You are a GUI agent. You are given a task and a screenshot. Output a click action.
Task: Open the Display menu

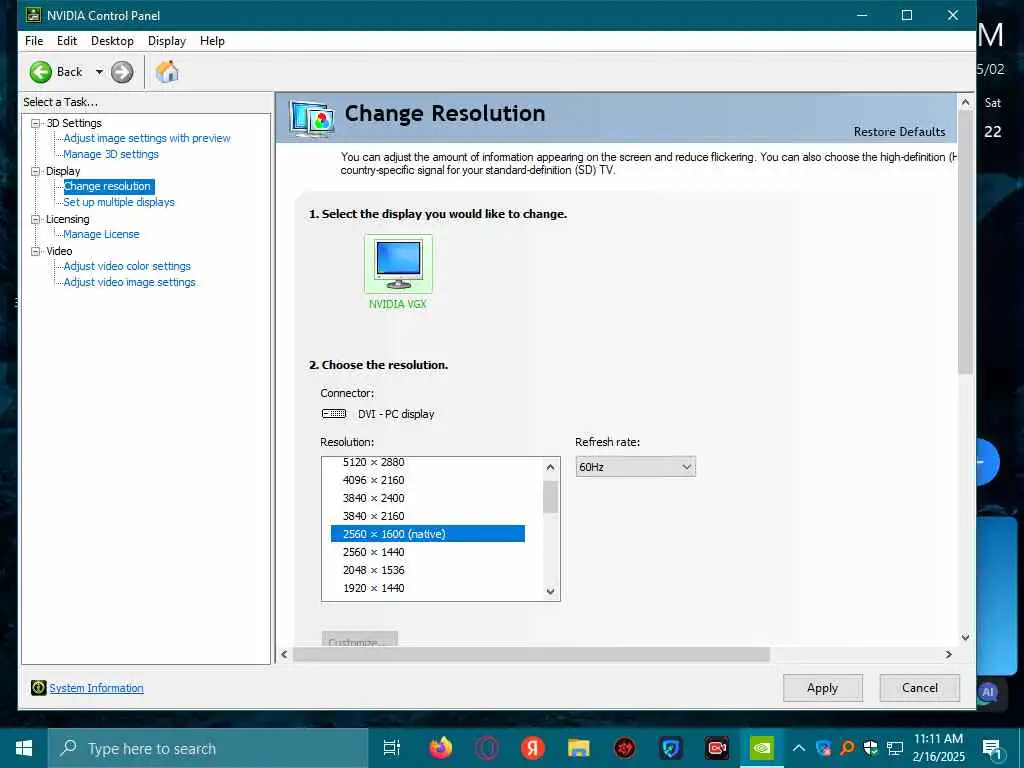[167, 40]
